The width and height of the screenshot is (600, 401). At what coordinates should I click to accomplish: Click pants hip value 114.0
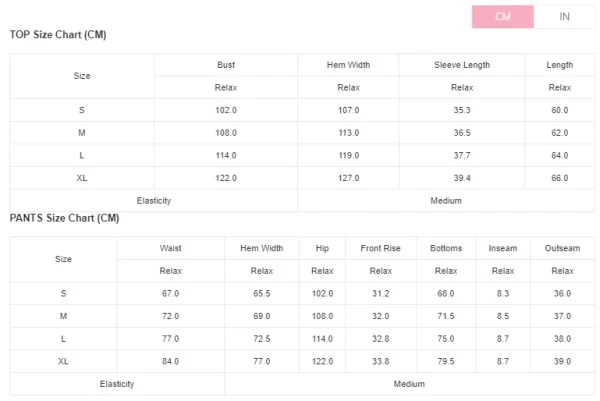(322, 339)
